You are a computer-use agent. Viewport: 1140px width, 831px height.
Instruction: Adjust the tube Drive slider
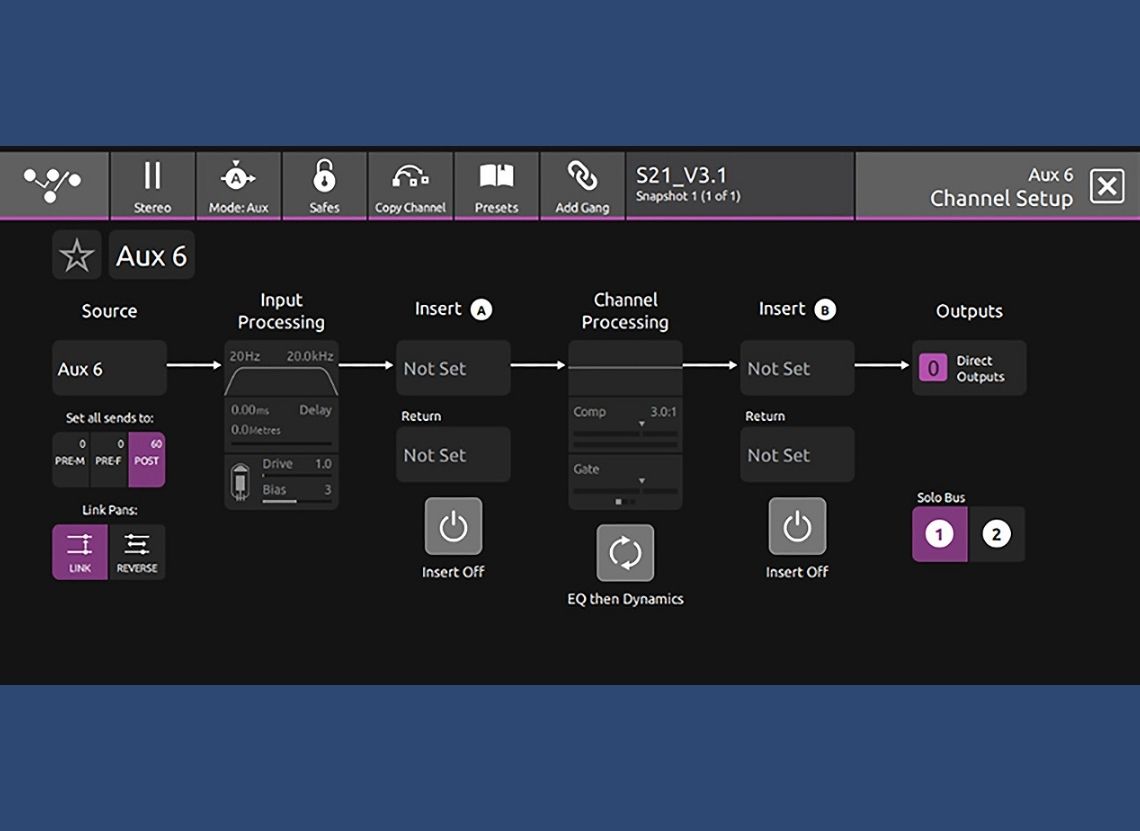297,474
